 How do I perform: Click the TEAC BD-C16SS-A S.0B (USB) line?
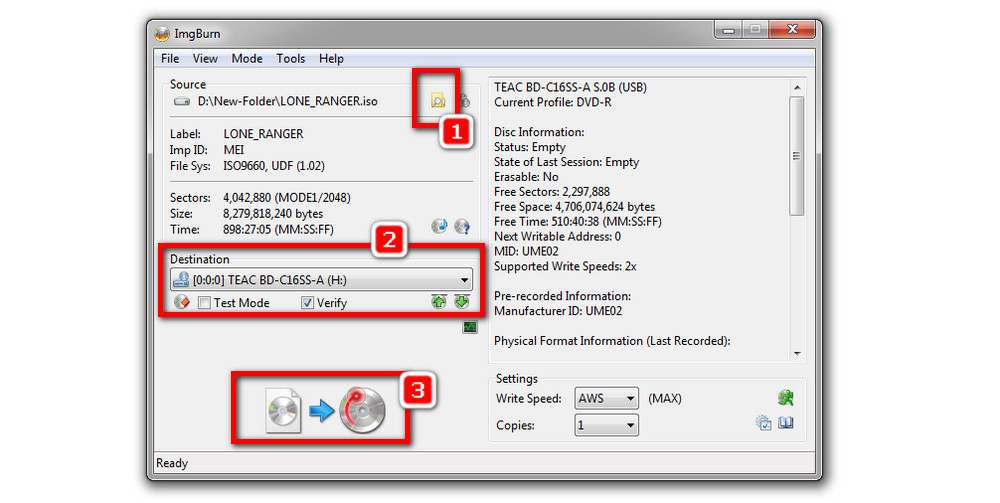(x=570, y=87)
